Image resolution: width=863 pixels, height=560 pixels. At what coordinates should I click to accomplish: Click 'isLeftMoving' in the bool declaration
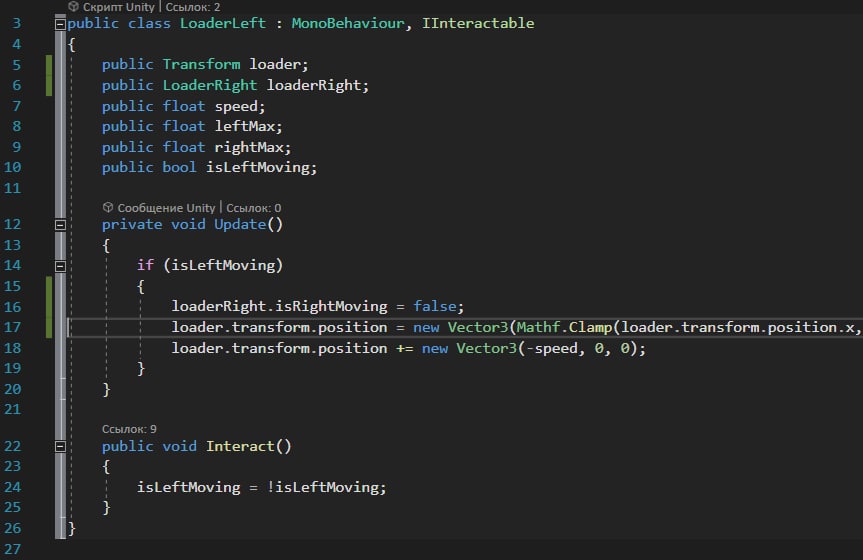(x=258, y=167)
